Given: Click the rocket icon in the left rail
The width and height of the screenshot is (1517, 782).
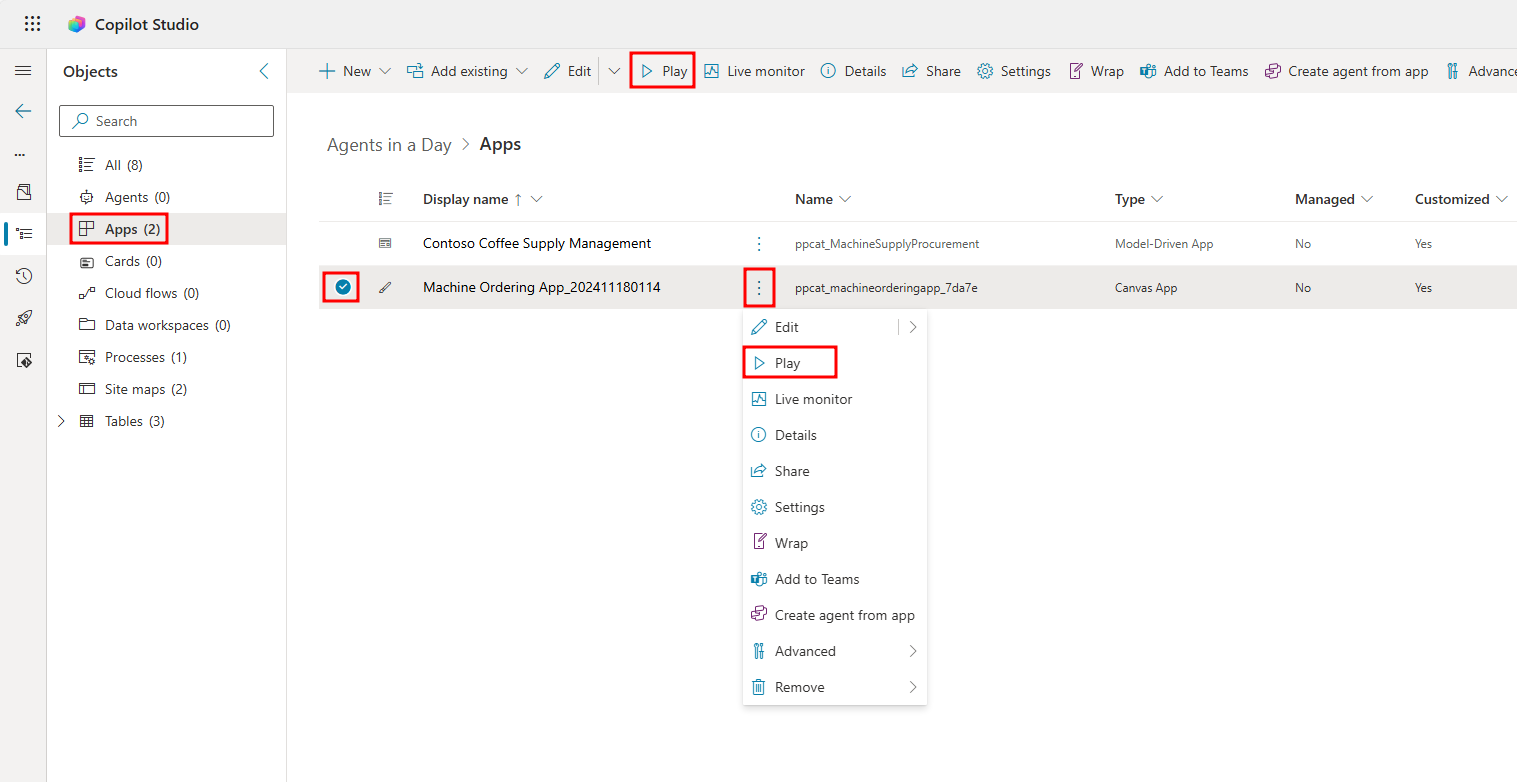Looking at the screenshot, I should pyautogui.click(x=24, y=318).
